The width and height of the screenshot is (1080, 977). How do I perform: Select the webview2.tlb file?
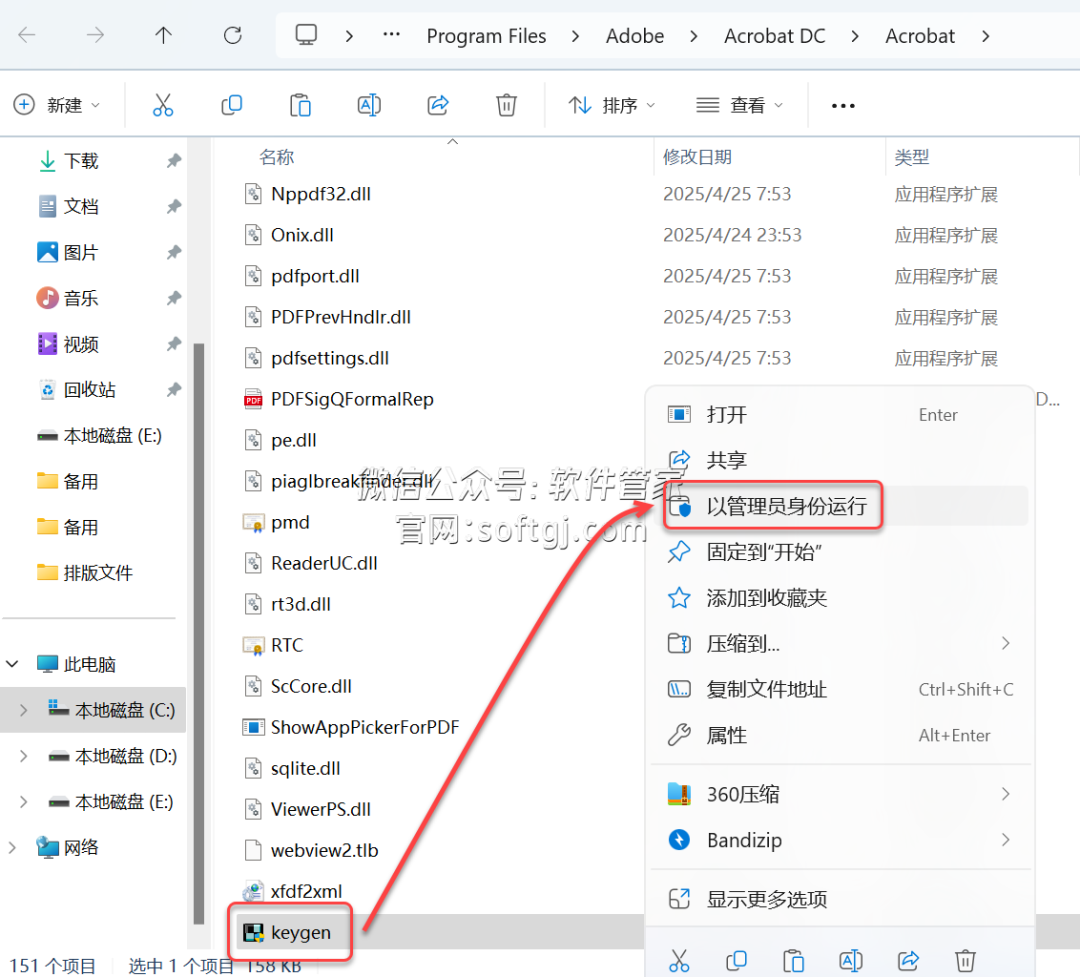(324, 850)
